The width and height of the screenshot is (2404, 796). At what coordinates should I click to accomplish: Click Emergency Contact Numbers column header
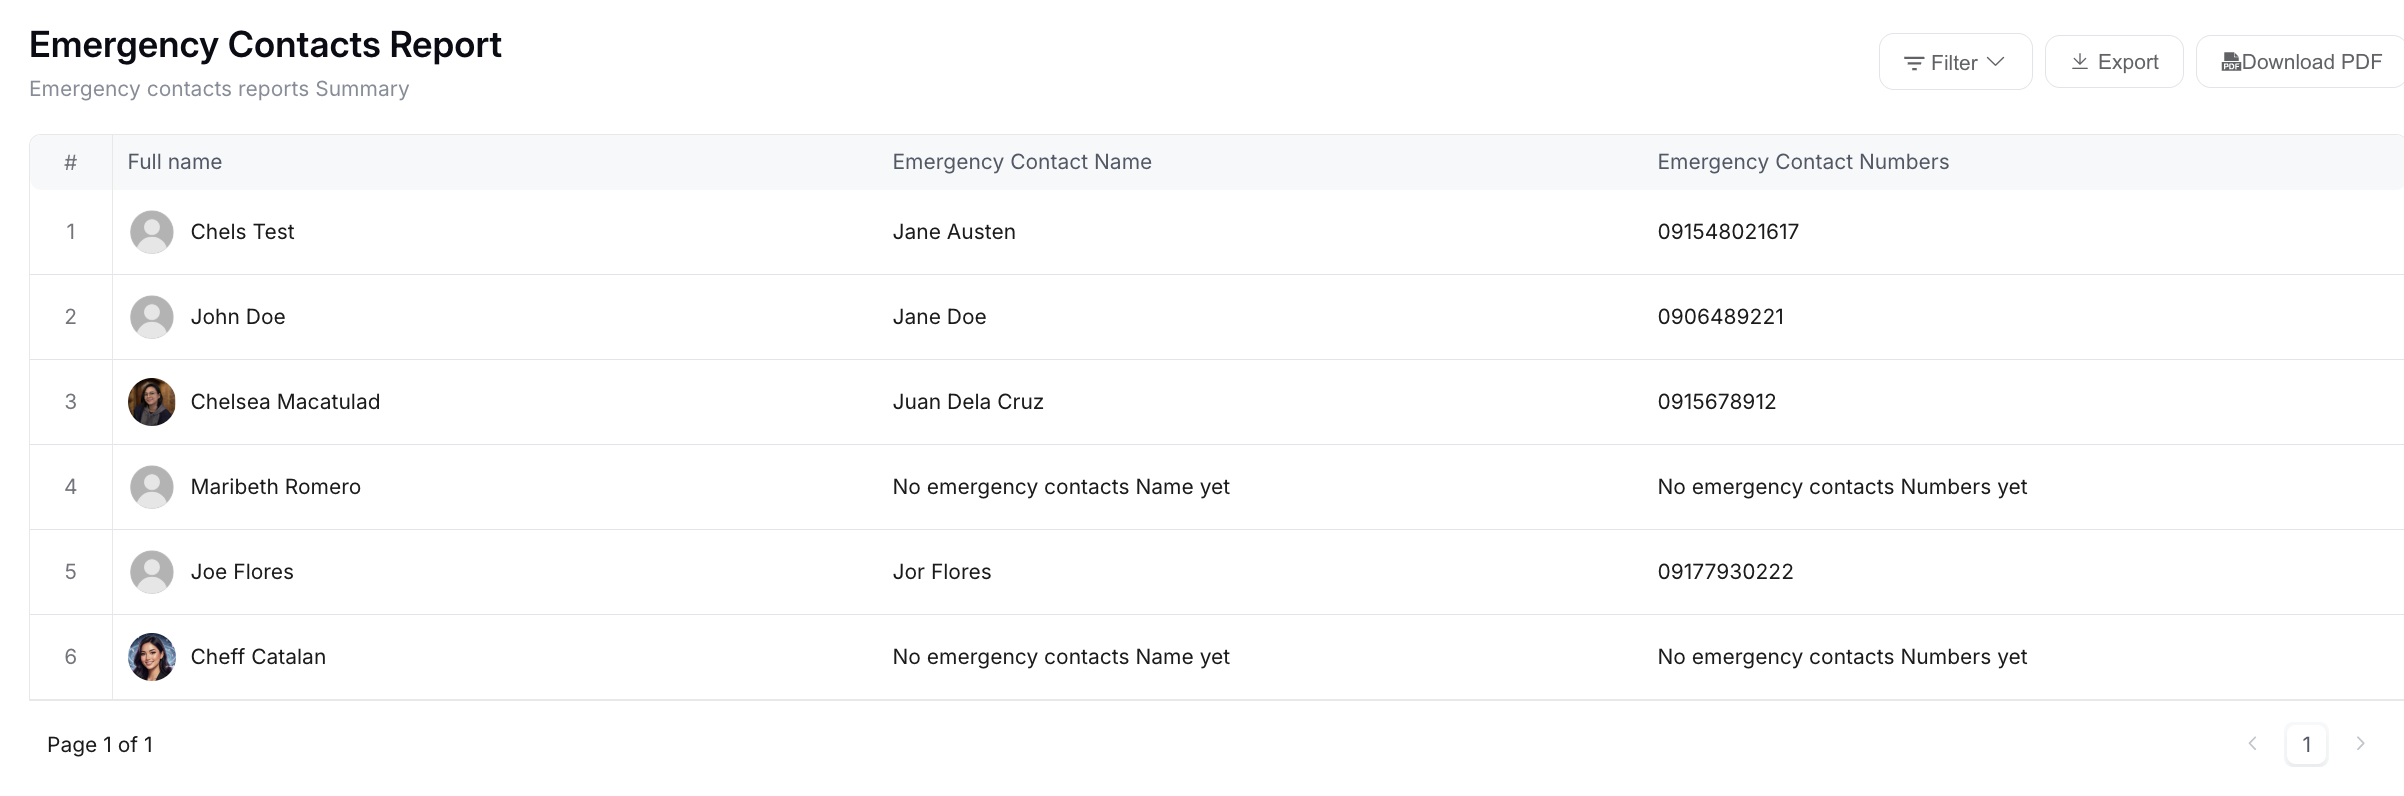click(1803, 162)
